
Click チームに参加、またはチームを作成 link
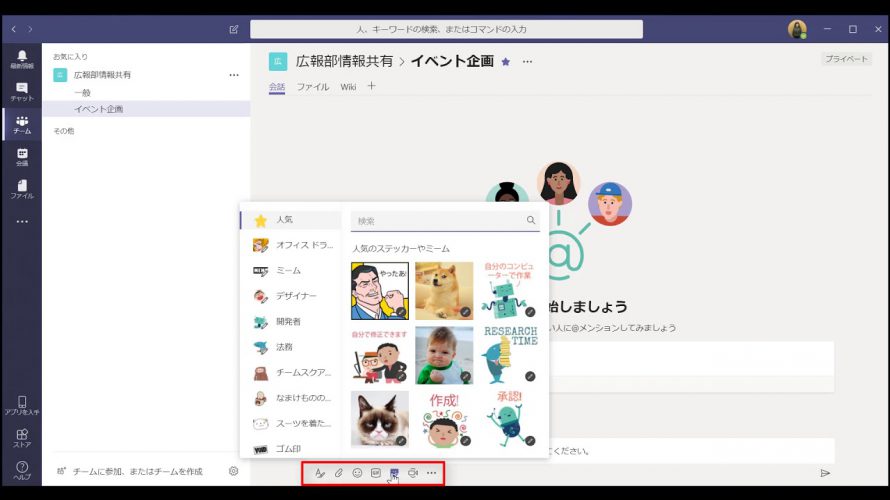click(137, 471)
